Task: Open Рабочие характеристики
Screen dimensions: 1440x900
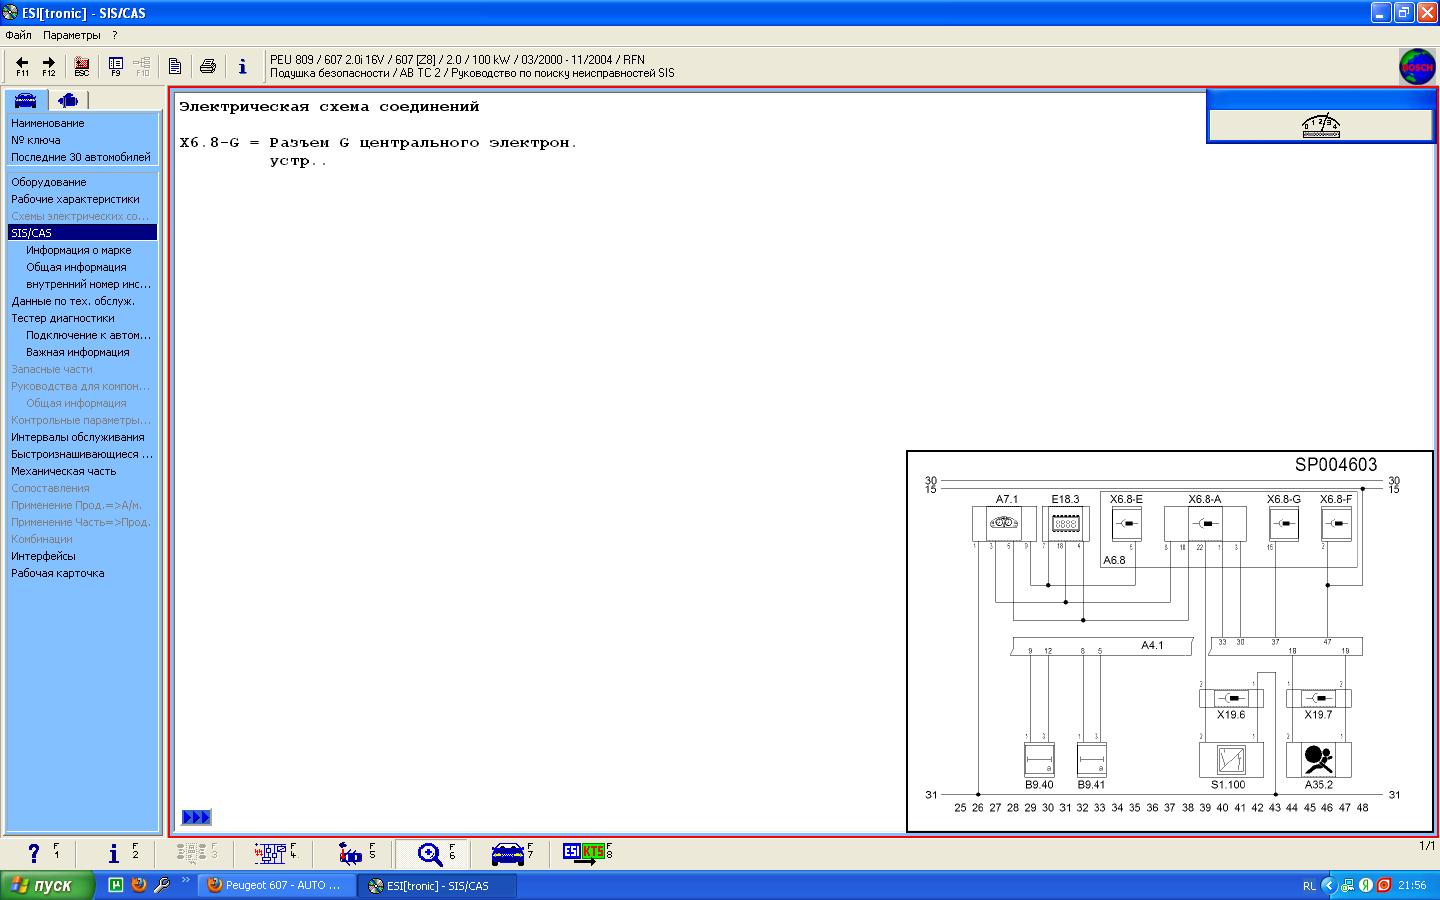Action: click(x=75, y=199)
